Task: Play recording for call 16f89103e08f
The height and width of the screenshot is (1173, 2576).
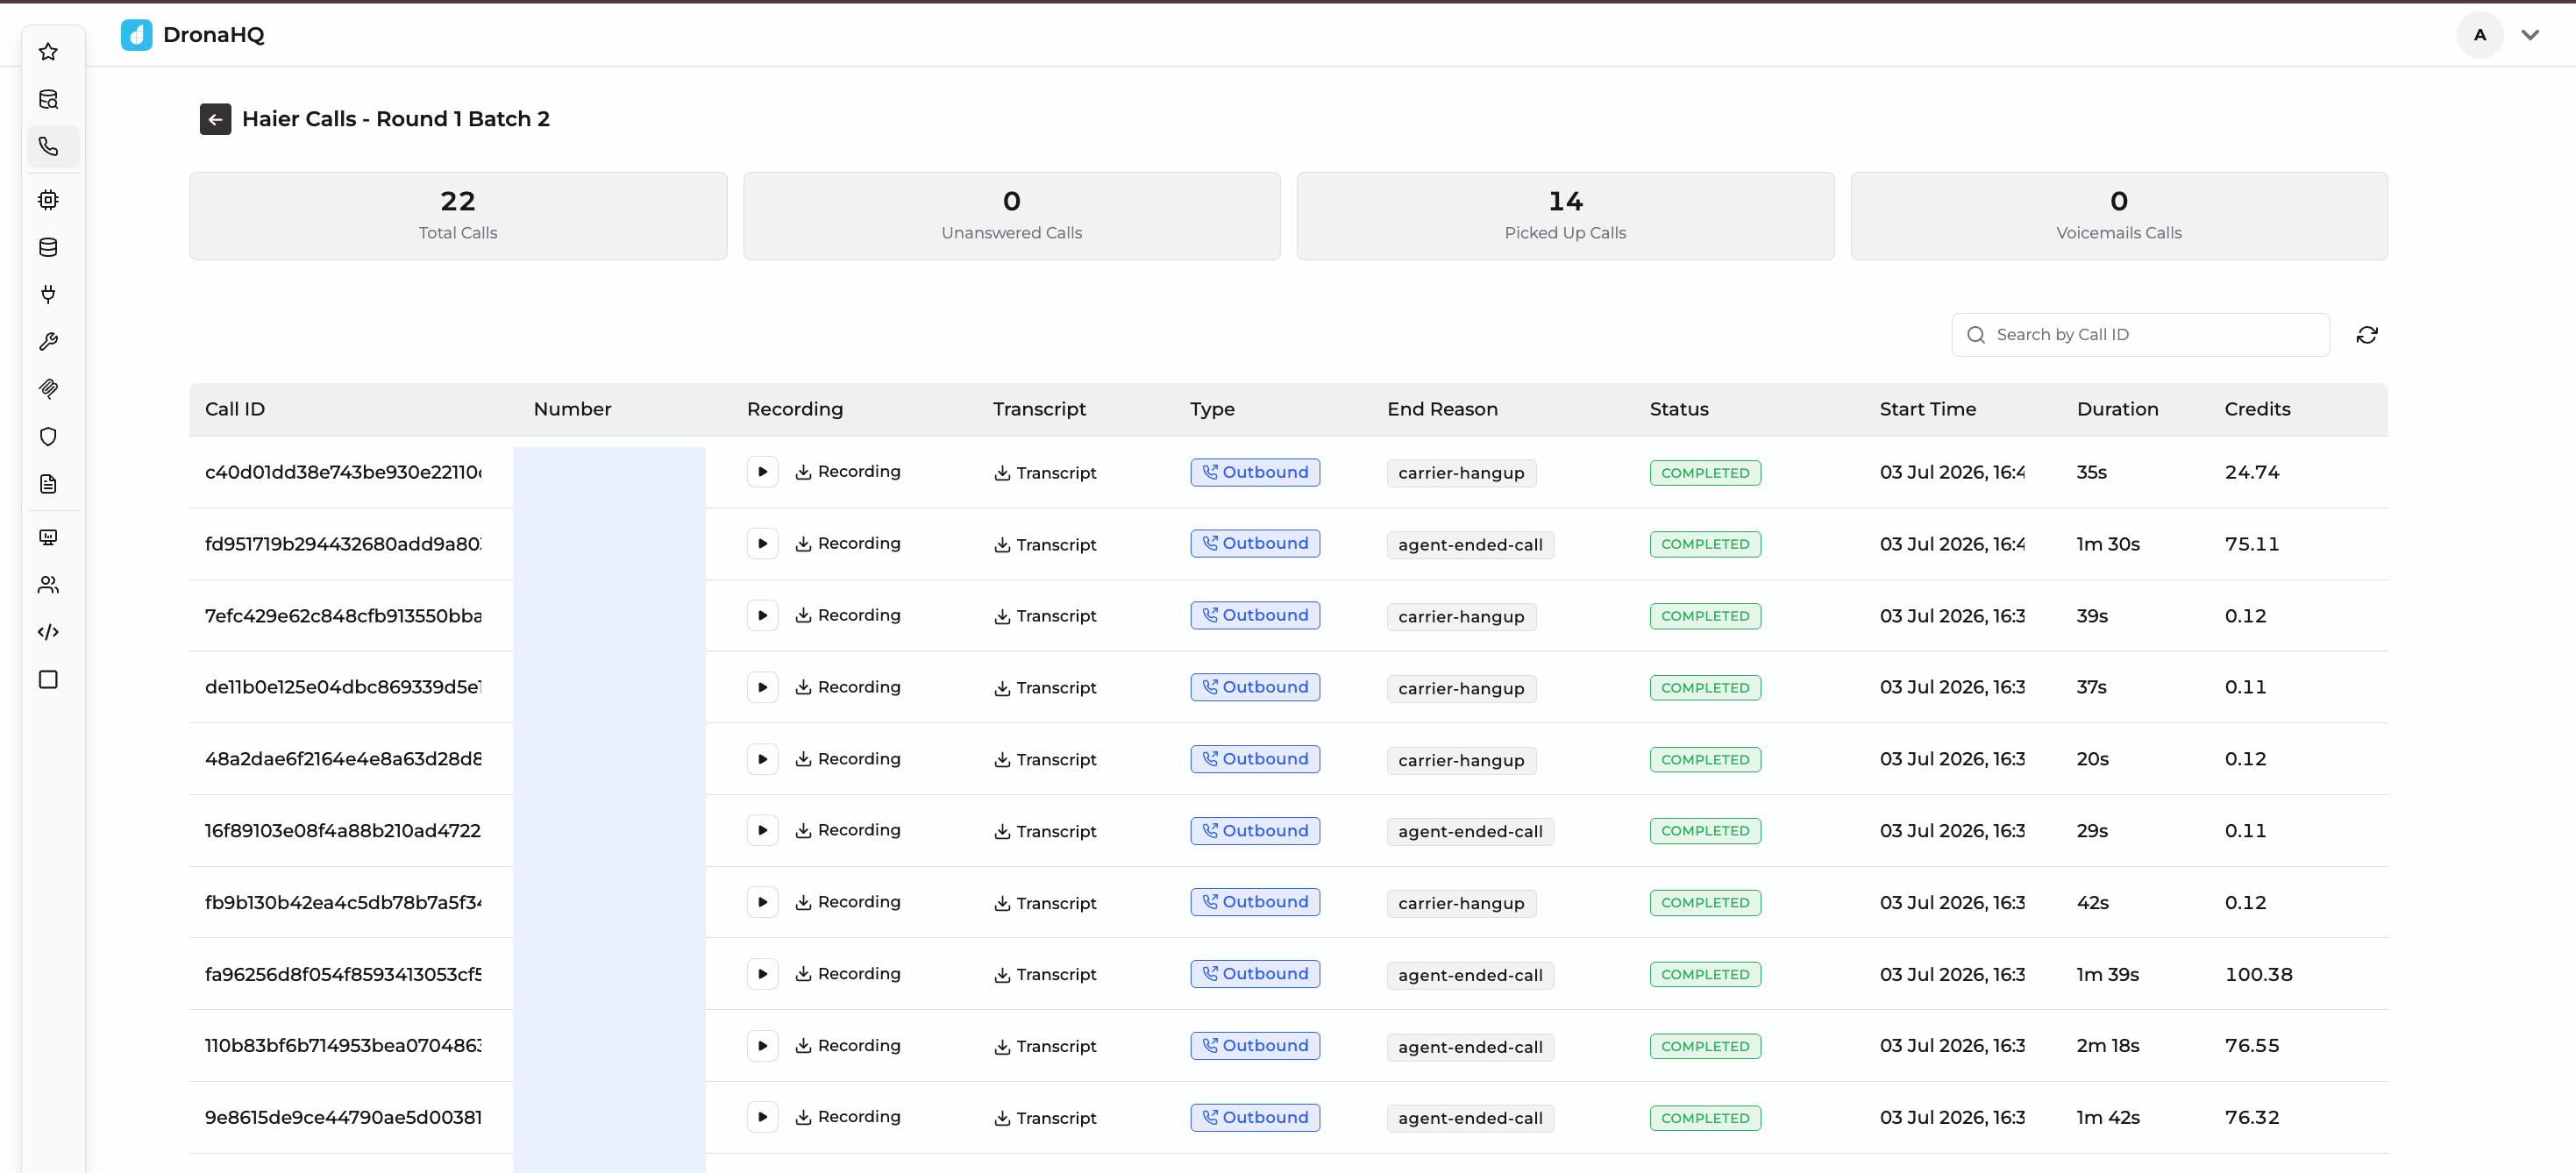Action: [x=762, y=831]
